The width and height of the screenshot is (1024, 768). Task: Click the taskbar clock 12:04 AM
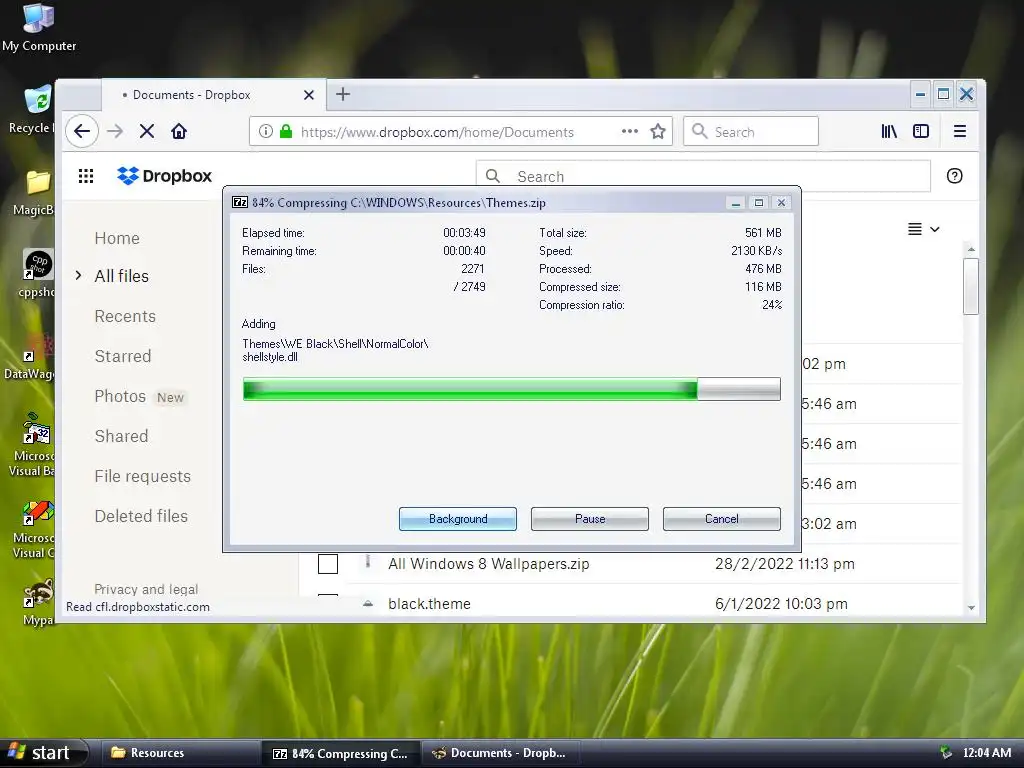click(987, 753)
